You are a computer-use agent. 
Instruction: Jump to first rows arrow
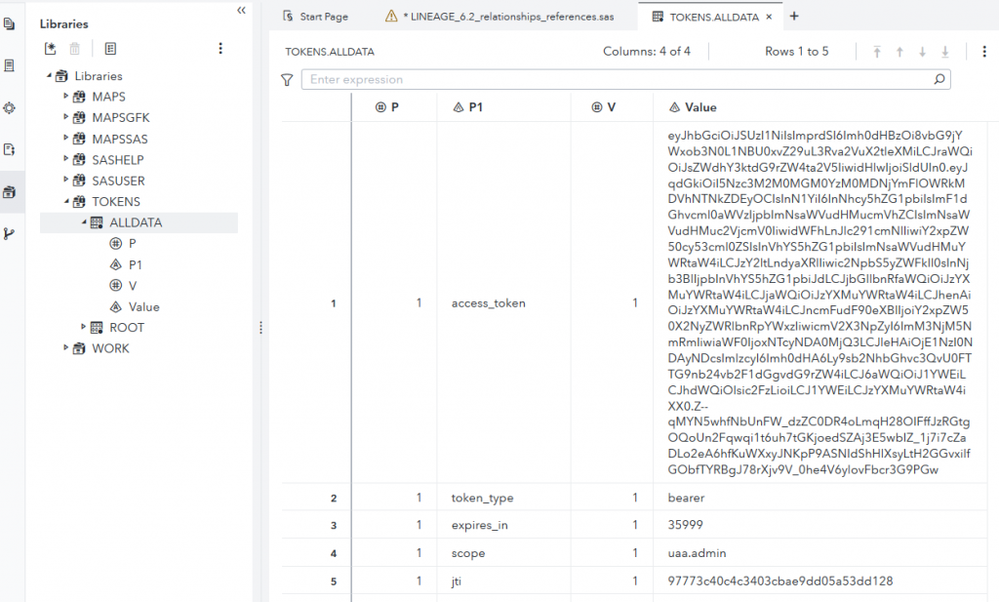click(x=877, y=52)
